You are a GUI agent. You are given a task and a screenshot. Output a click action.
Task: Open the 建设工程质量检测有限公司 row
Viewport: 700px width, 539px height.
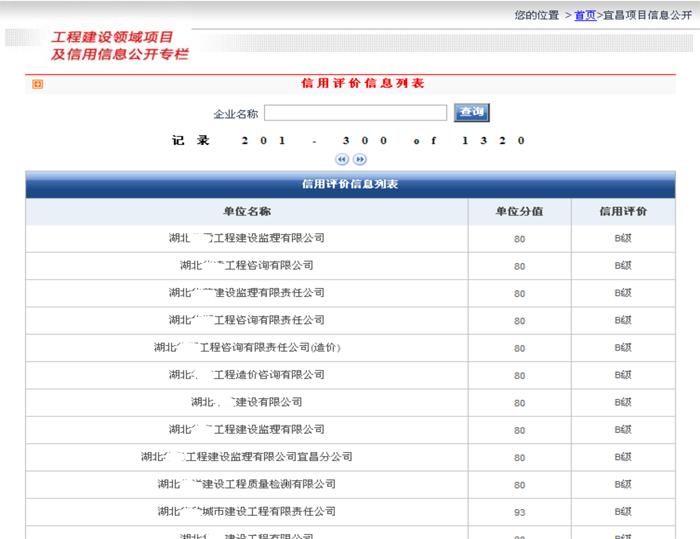coord(246,484)
